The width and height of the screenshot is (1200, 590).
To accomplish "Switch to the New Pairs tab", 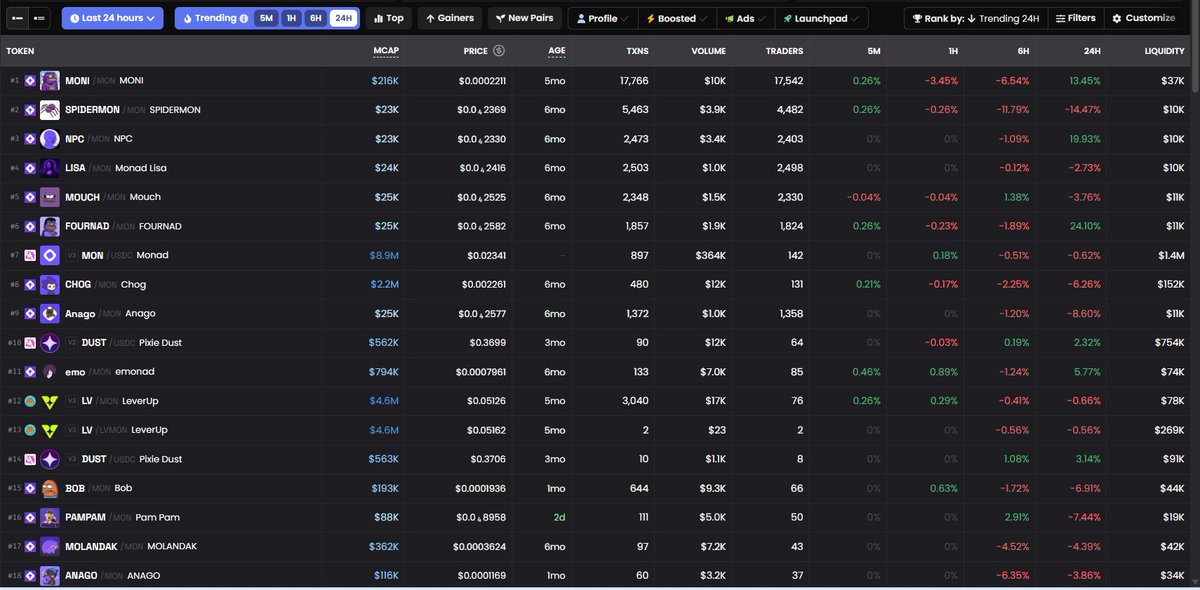I will tap(524, 18).
